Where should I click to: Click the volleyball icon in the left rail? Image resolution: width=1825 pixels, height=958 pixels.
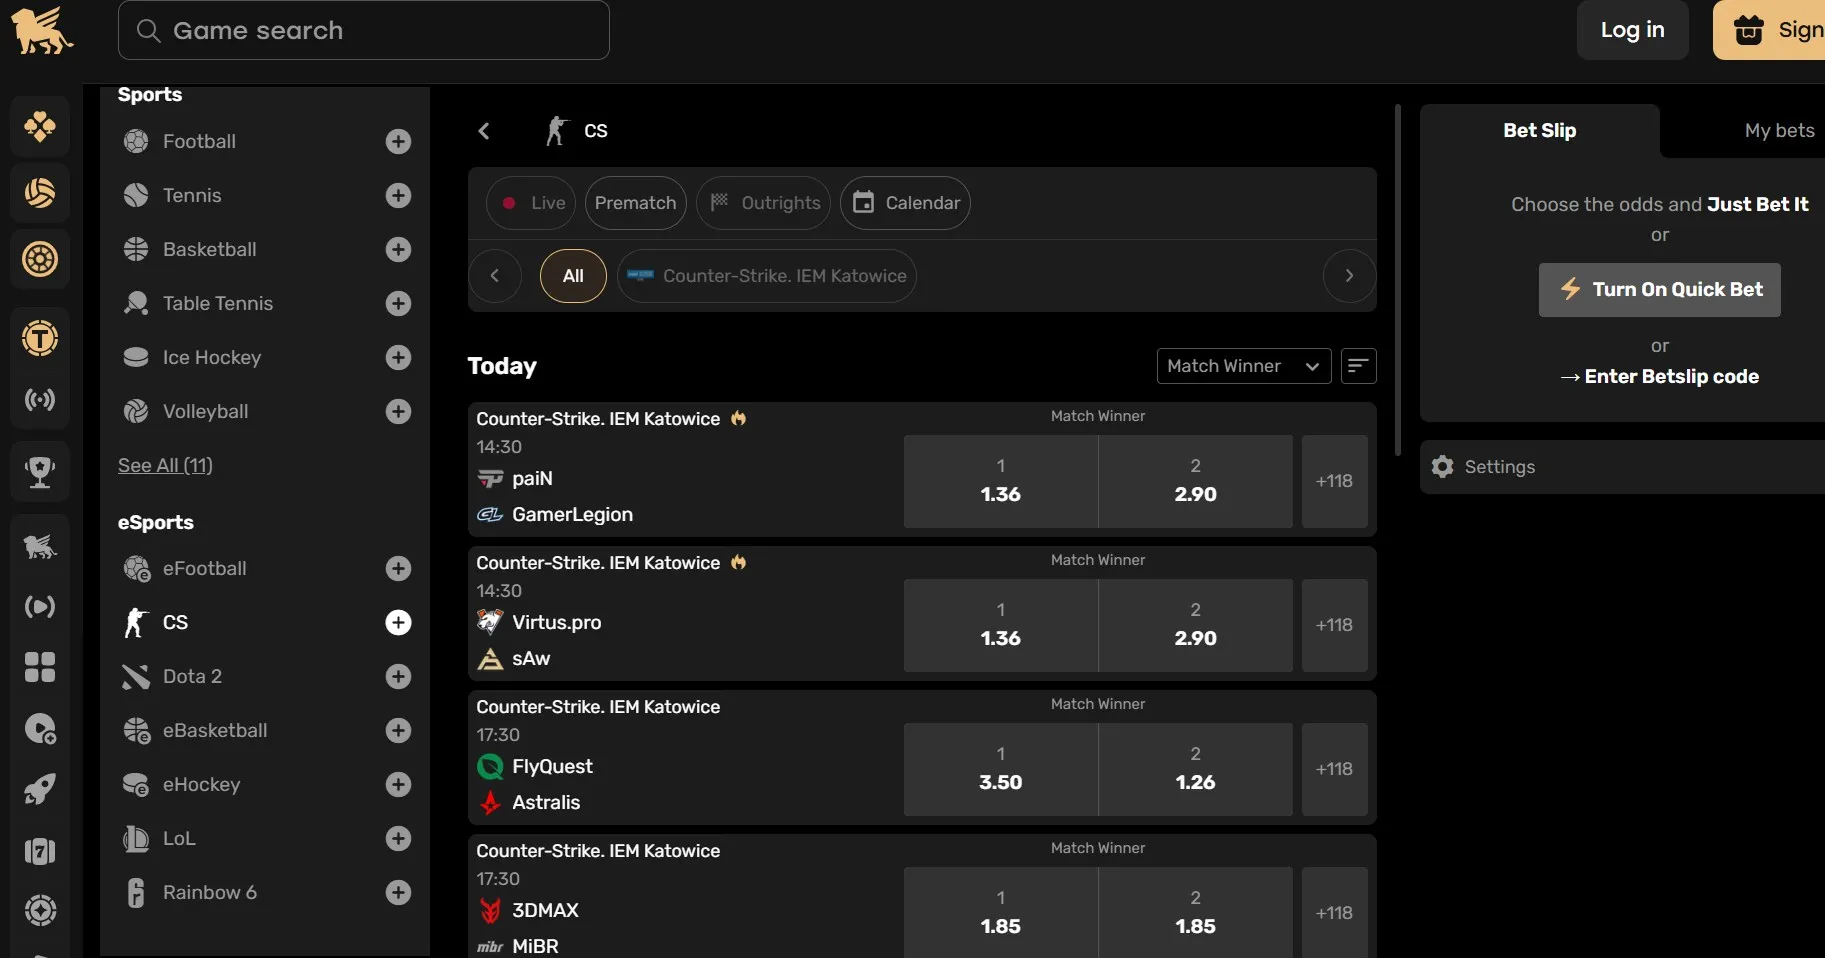(40, 193)
